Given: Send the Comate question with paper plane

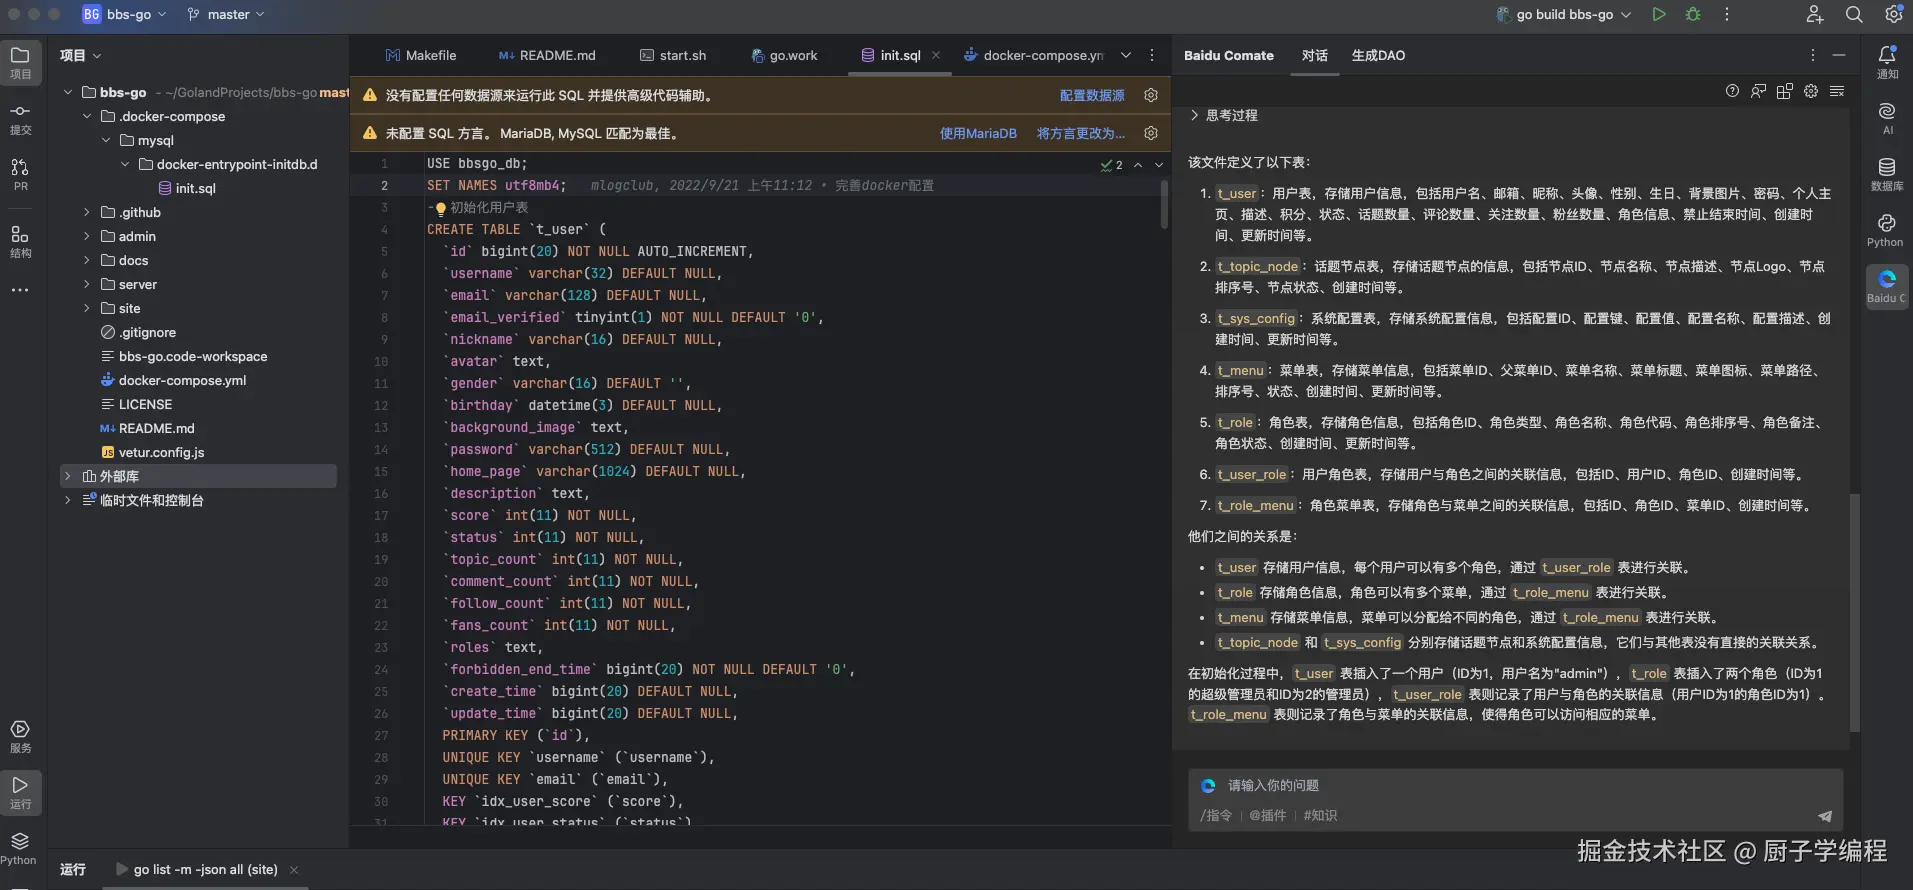Looking at the screenshot, I should tap(1825, 815).
